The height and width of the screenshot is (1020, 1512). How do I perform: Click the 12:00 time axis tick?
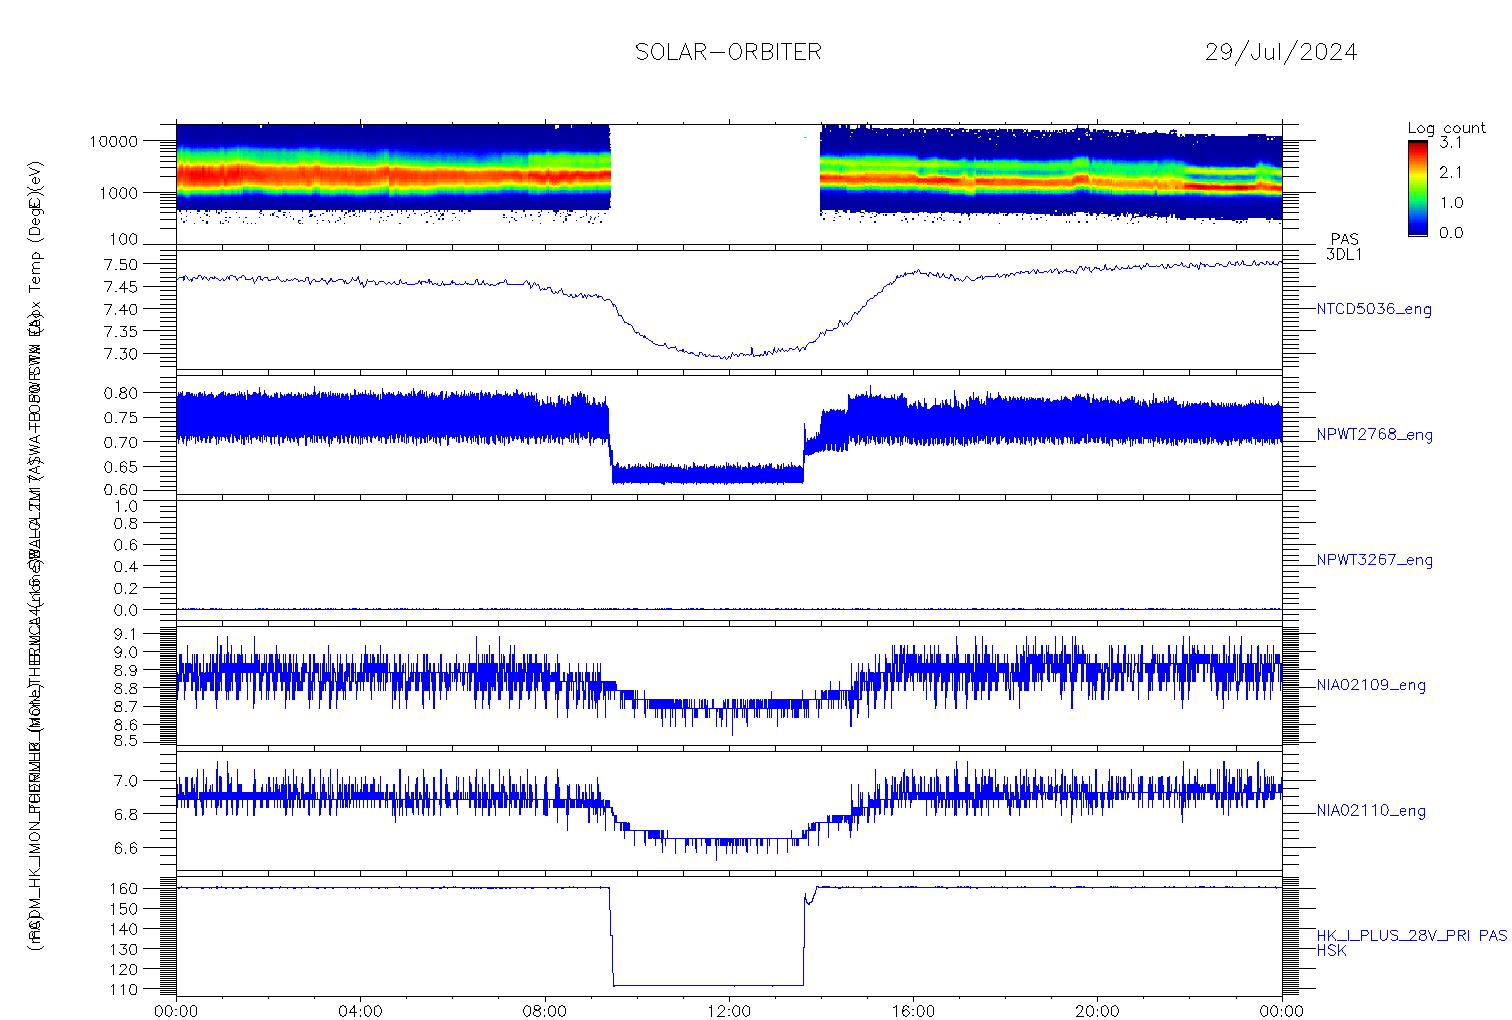click(x=729, y=1011)
